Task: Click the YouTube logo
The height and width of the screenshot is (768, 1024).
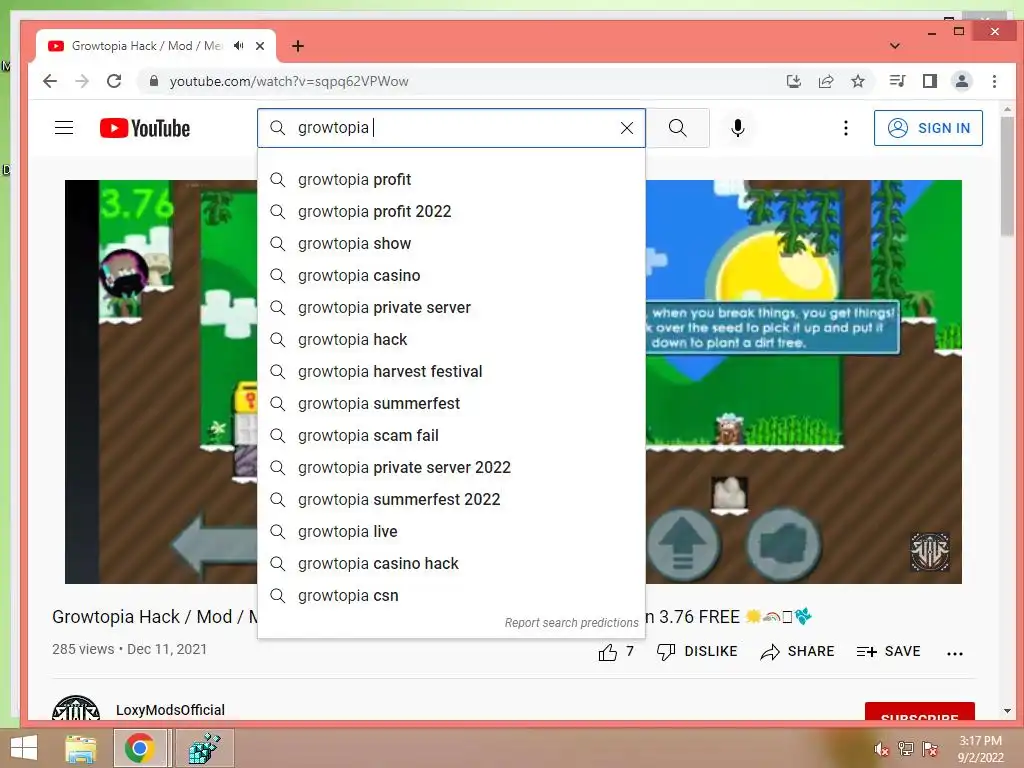Action: tap(145, 128)
